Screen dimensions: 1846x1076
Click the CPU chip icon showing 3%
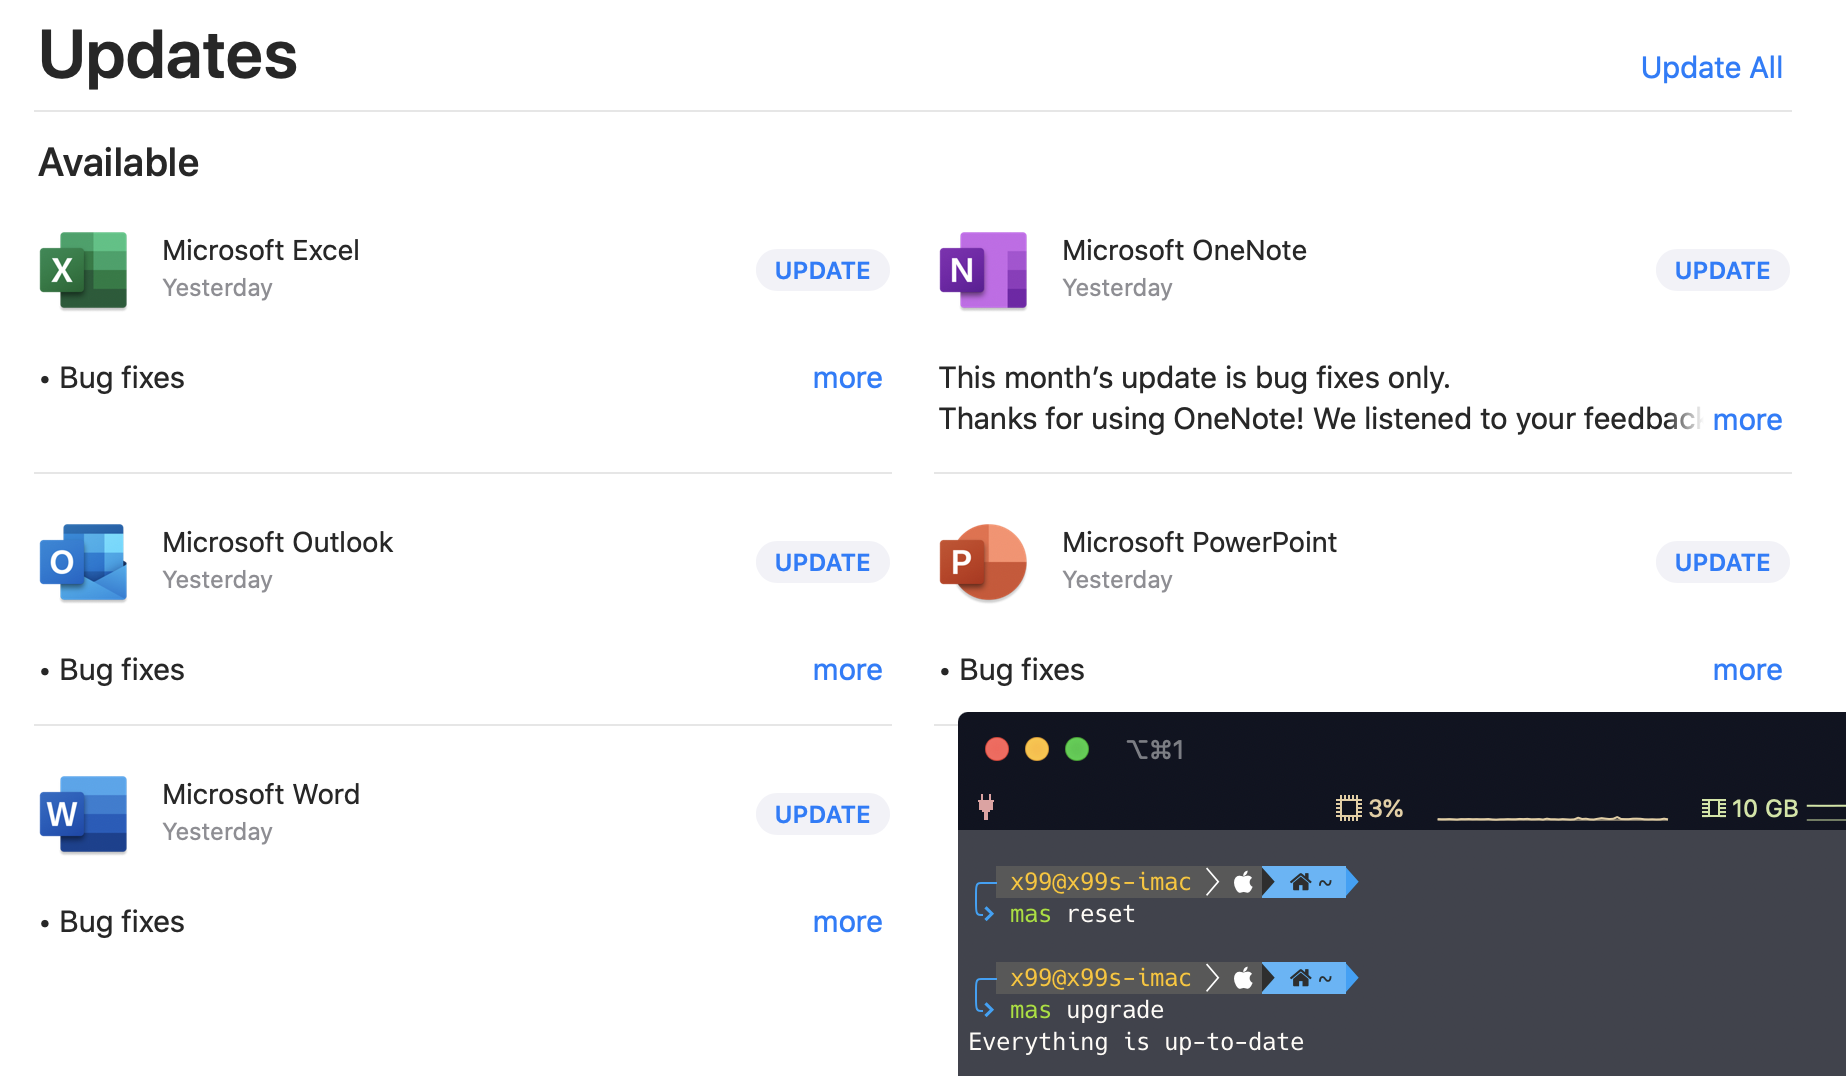[x=1348, y=808]
